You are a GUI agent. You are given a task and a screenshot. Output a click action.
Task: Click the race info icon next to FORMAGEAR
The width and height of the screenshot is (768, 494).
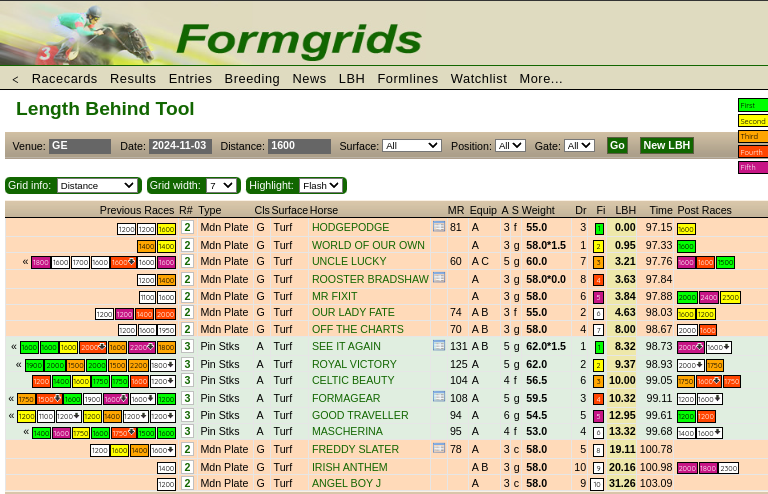(x=439, y=397)
